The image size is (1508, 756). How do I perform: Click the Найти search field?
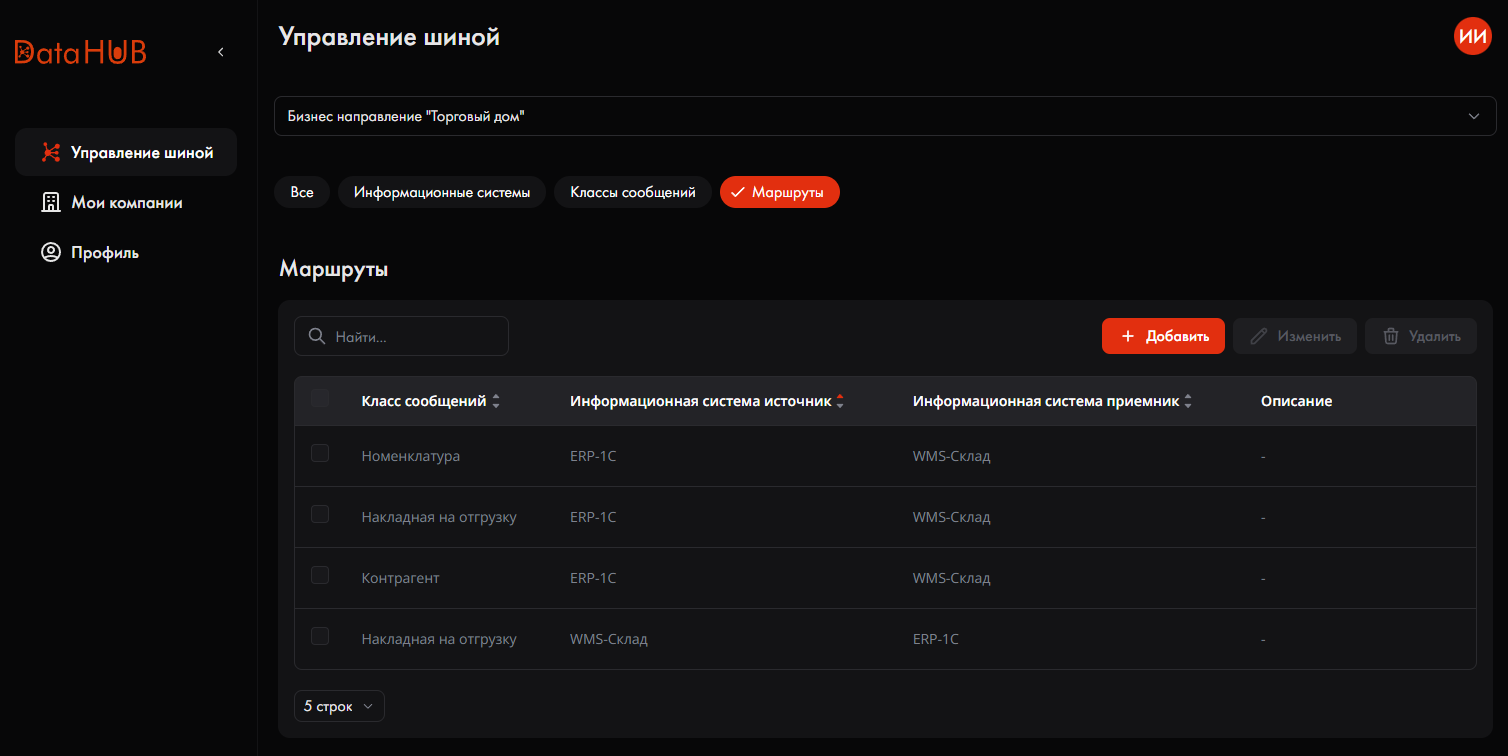[401, 337]
